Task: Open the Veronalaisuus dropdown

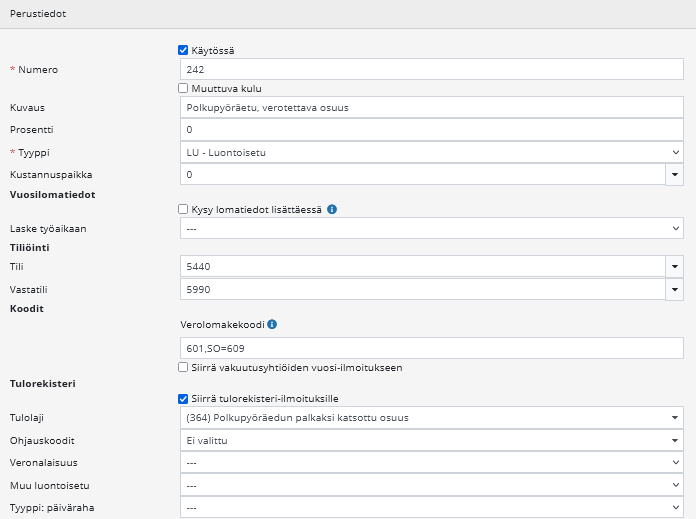Action: (430, 462)
